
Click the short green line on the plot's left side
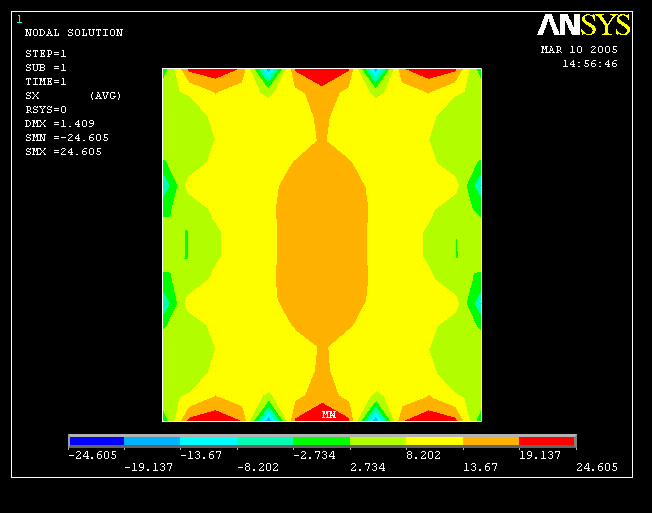(186, 244)
